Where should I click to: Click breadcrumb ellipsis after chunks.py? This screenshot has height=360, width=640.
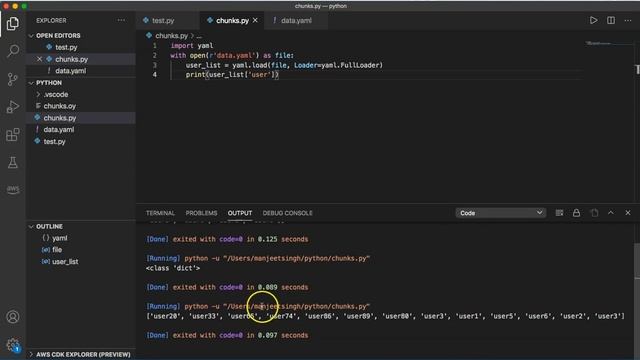[199, 36]
